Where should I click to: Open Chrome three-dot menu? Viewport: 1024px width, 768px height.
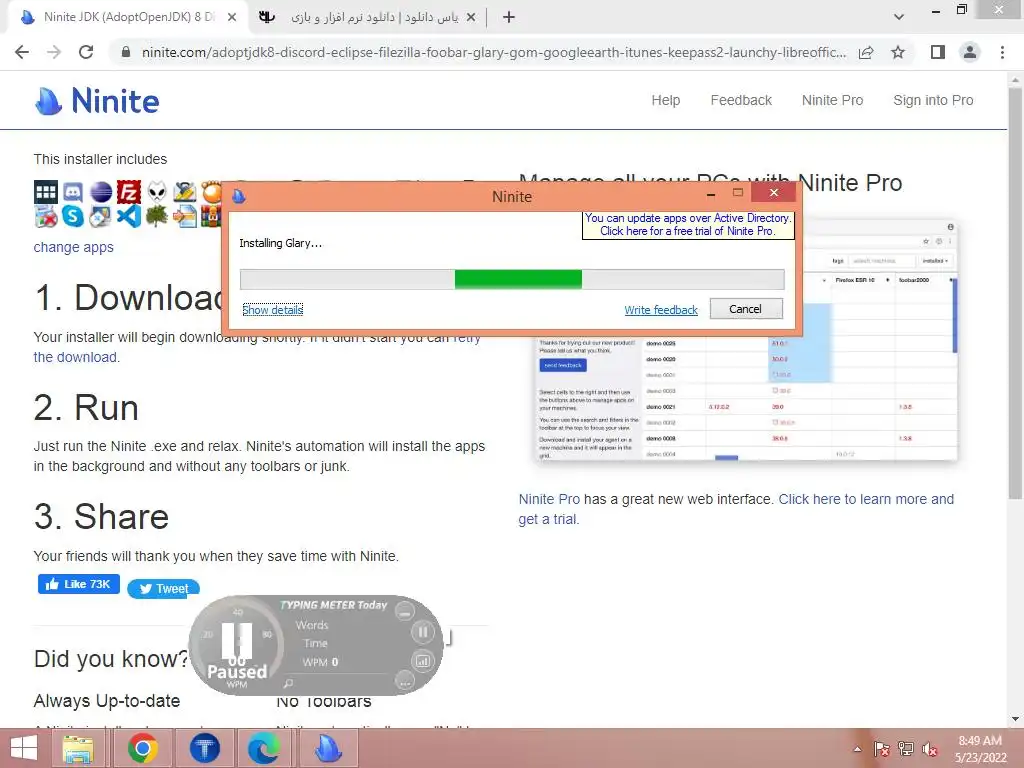1002,52
